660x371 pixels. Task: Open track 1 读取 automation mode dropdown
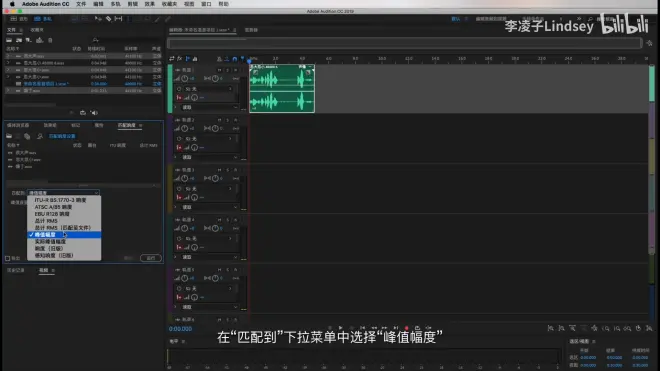pos(209,107)
